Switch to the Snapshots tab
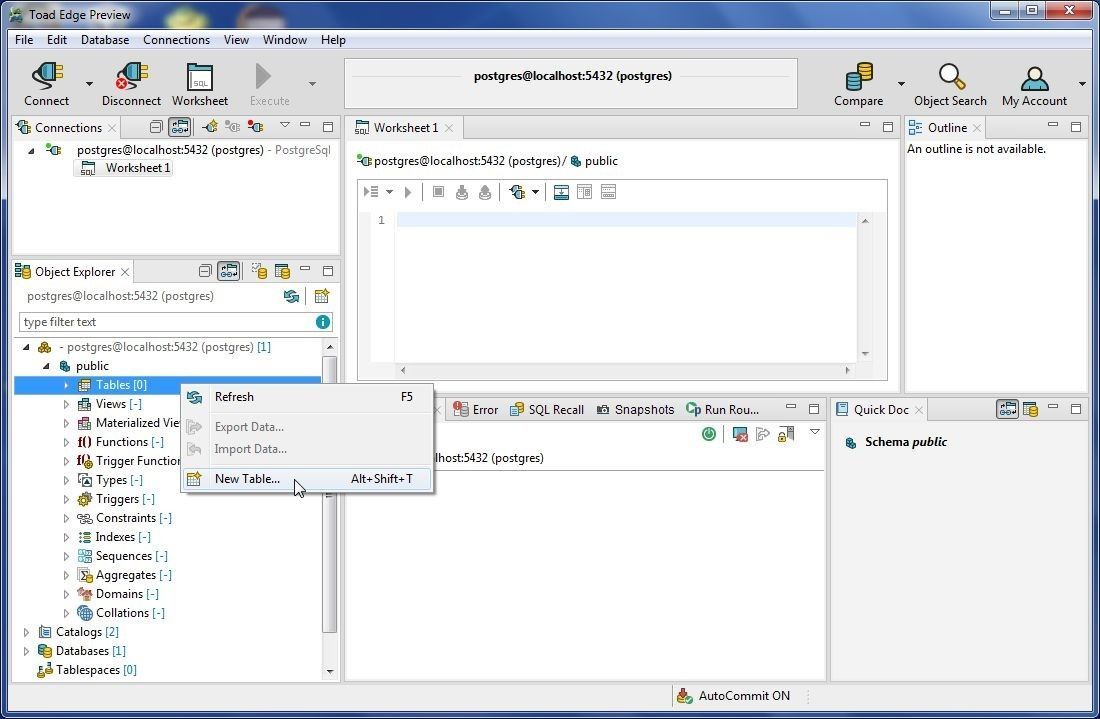This screenshot has width=1100, height=719. tap(635, 410)
